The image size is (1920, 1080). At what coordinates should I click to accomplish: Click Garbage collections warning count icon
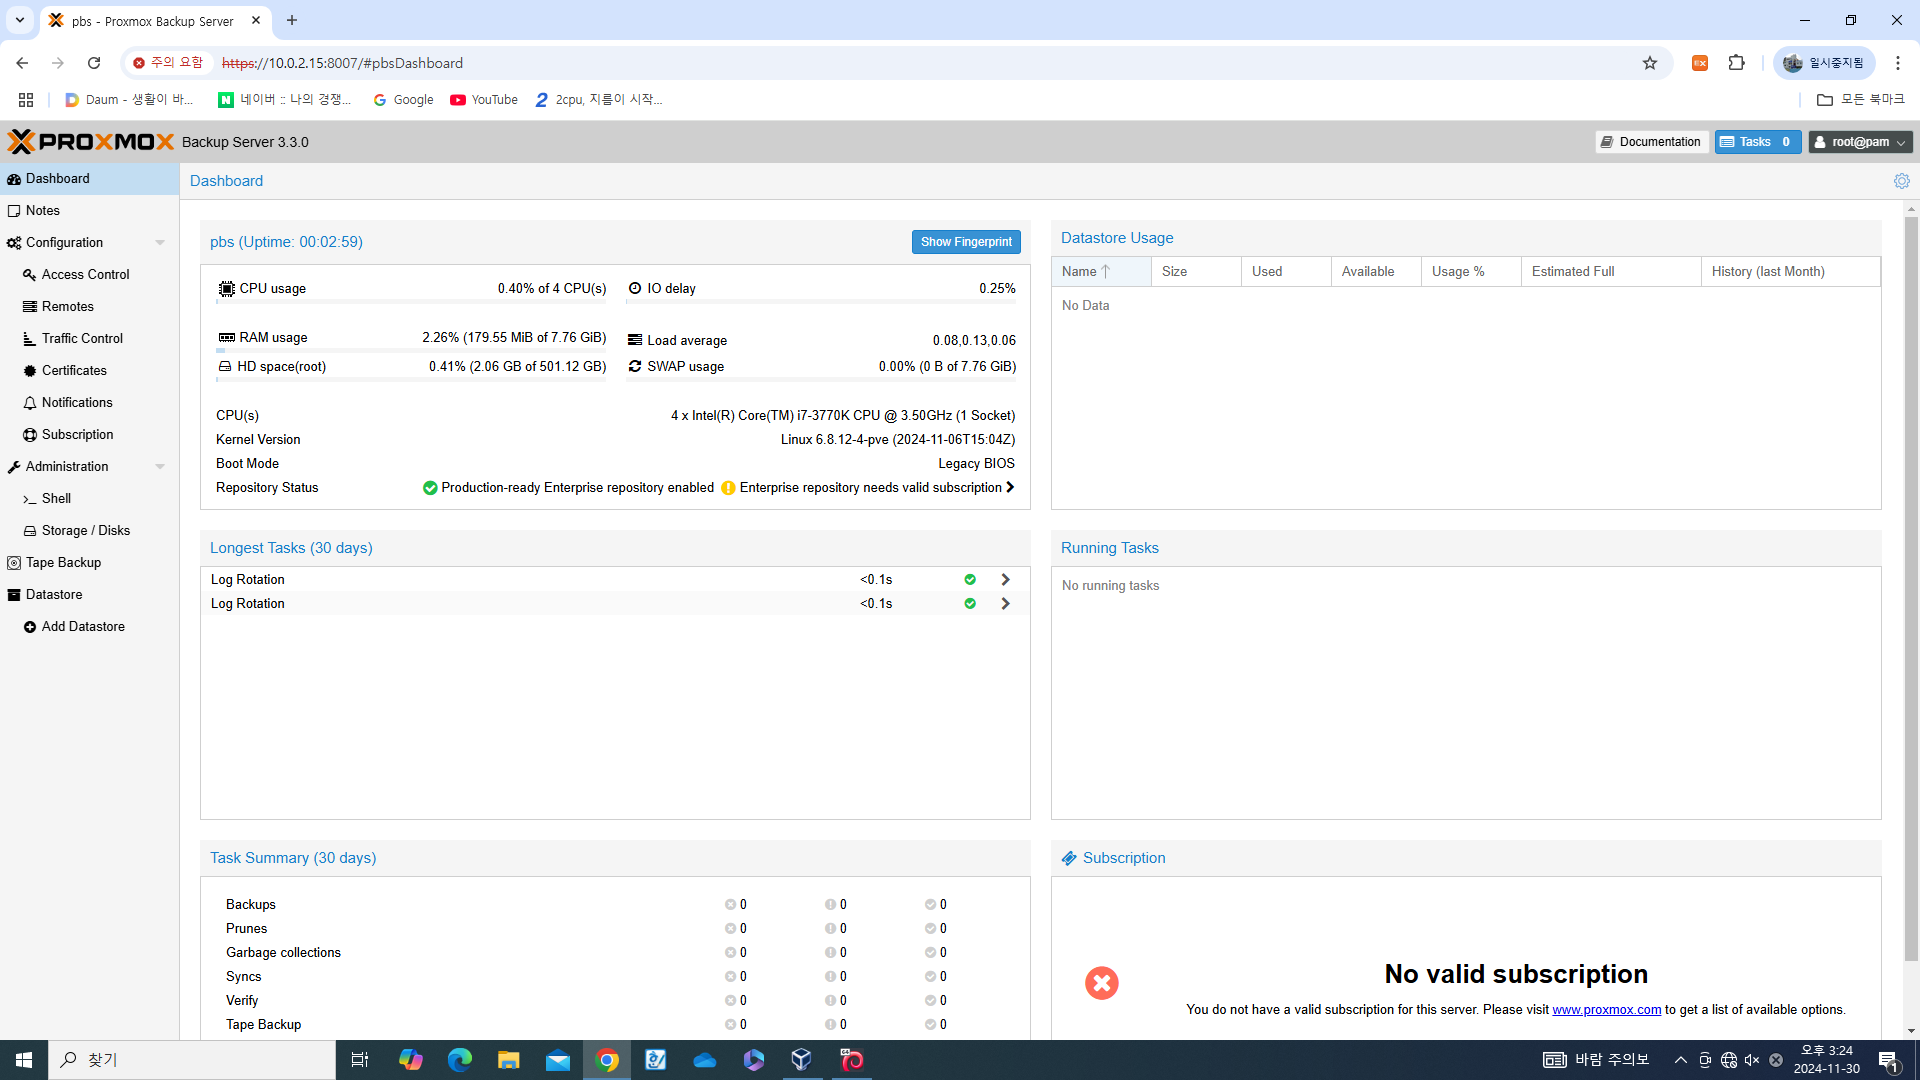[x=830, y=953]
